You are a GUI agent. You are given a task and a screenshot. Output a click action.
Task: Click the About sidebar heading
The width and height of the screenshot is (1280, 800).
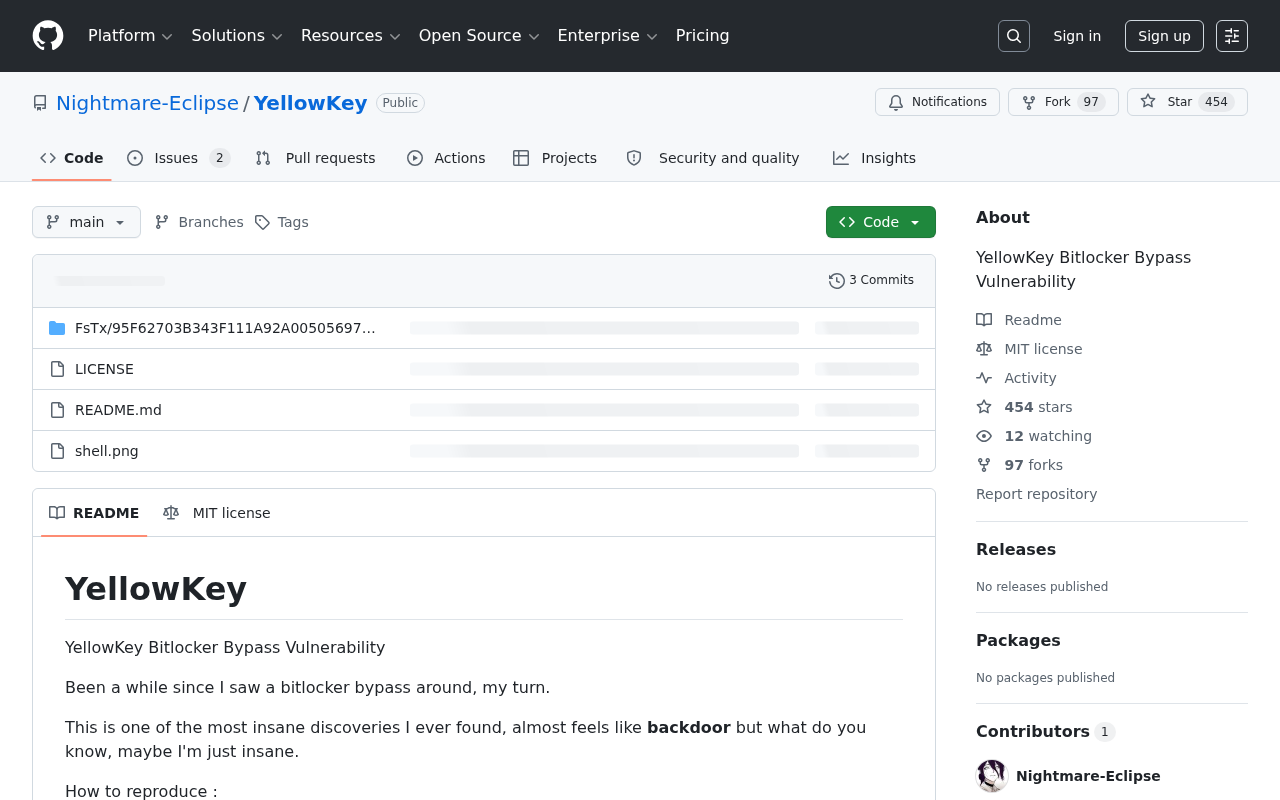[1003, 217]
